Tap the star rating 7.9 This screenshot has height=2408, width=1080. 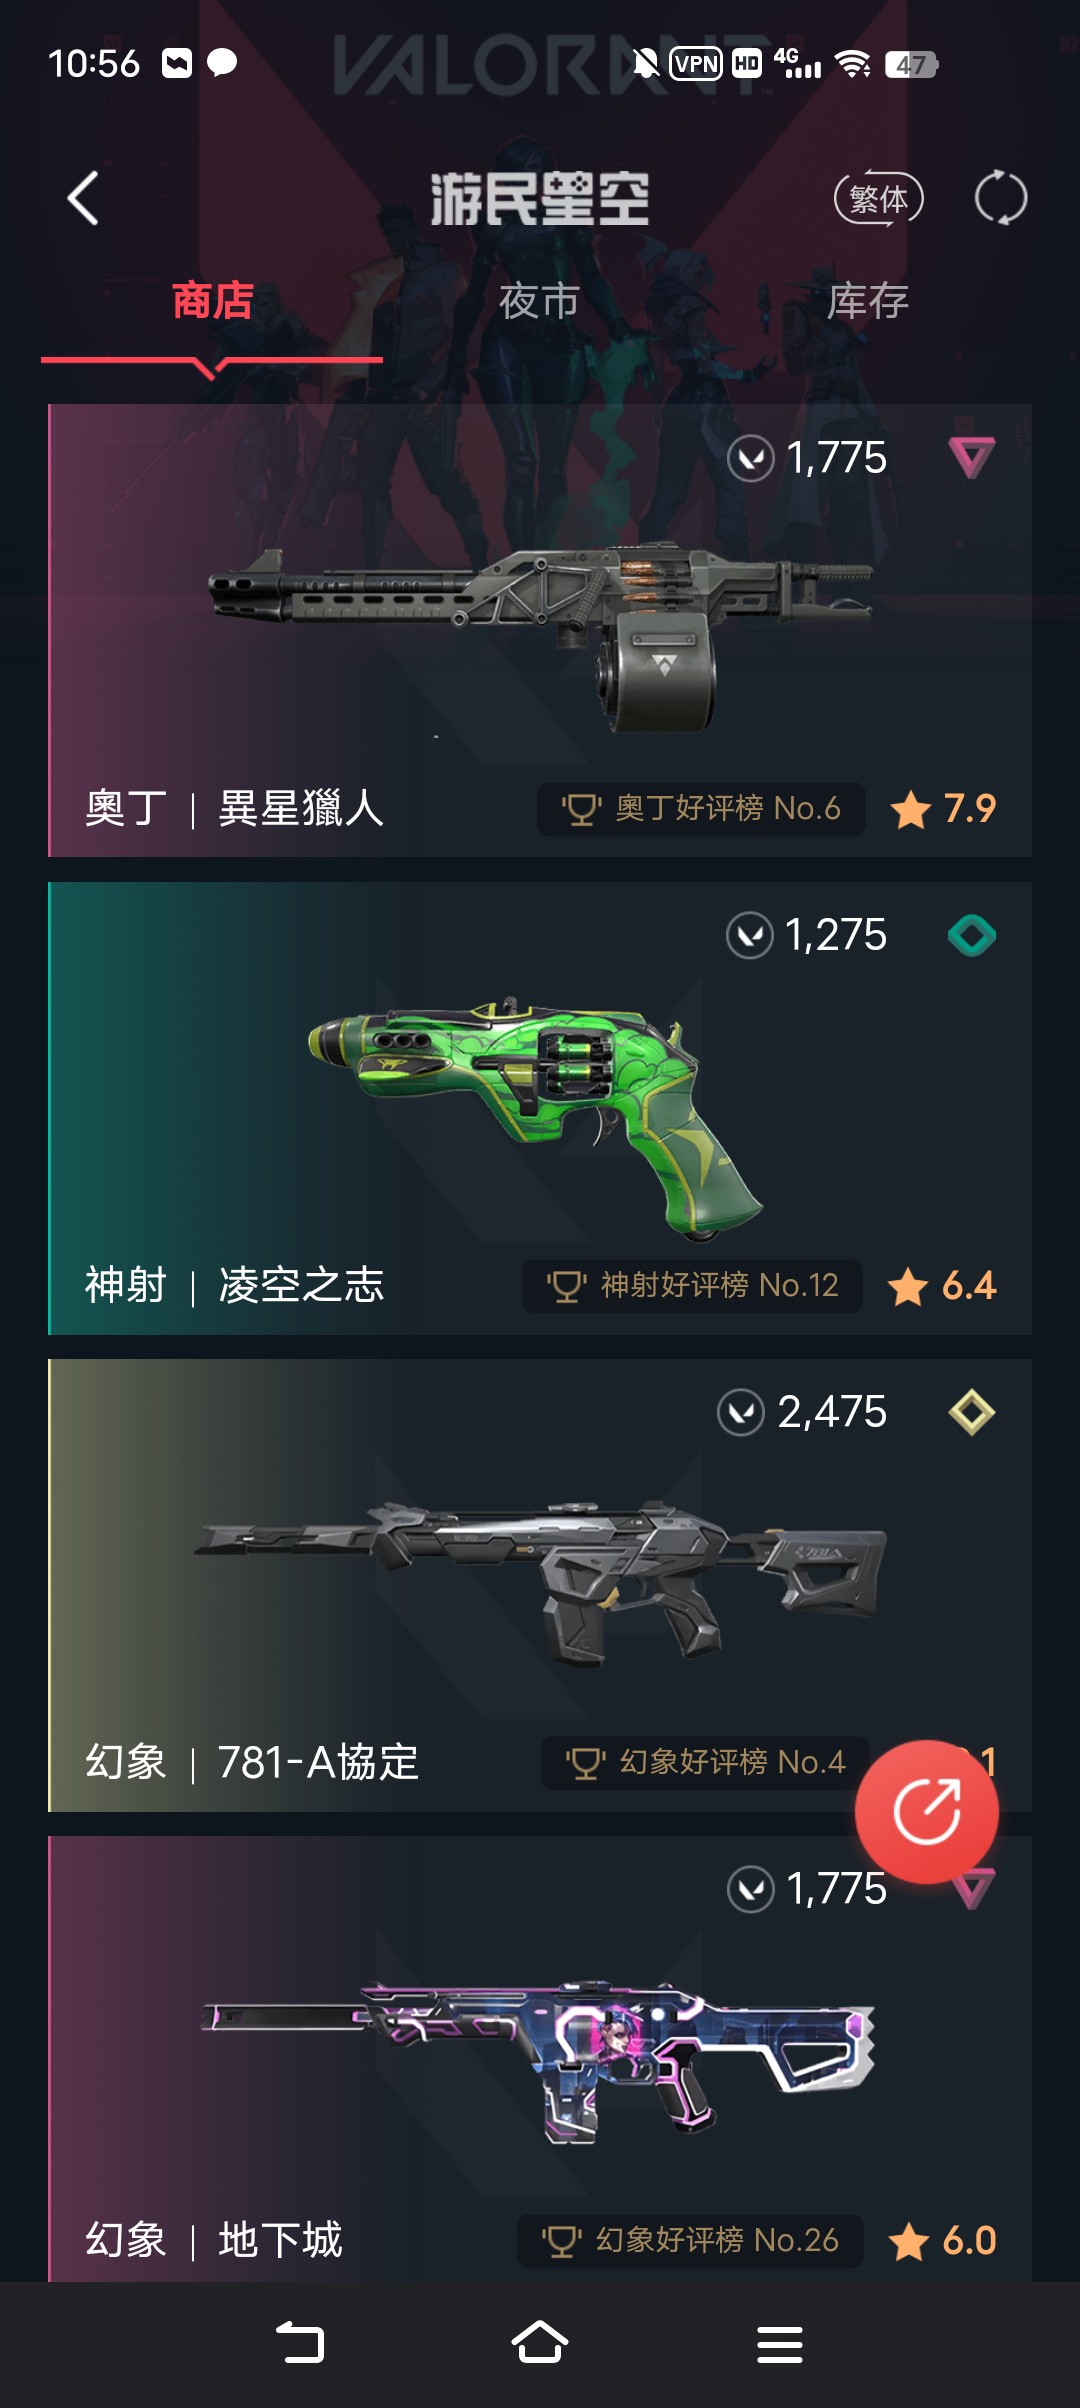[943, 809]
